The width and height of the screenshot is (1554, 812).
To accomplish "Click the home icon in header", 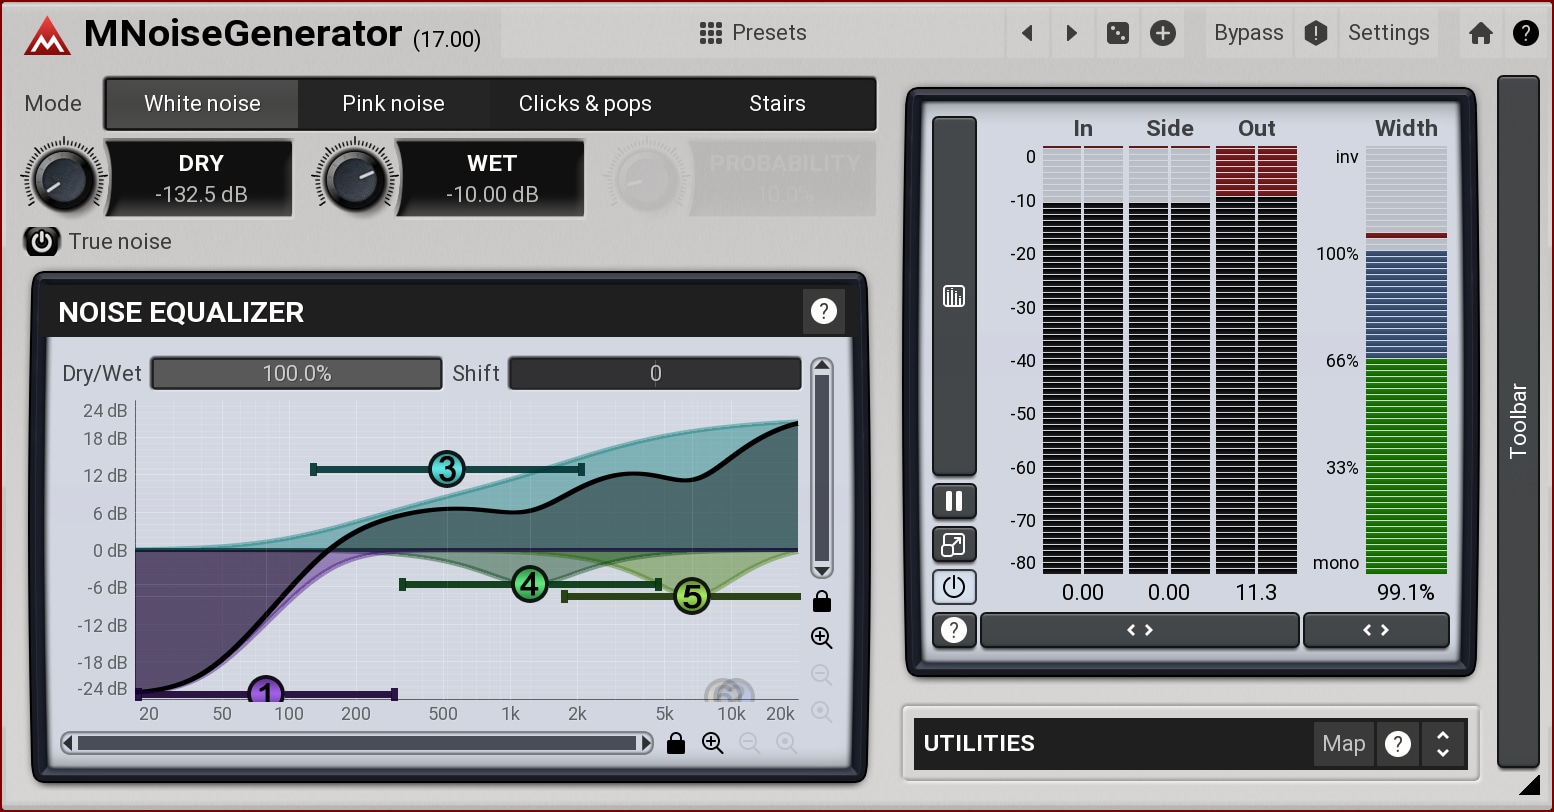I will 1481,33.
